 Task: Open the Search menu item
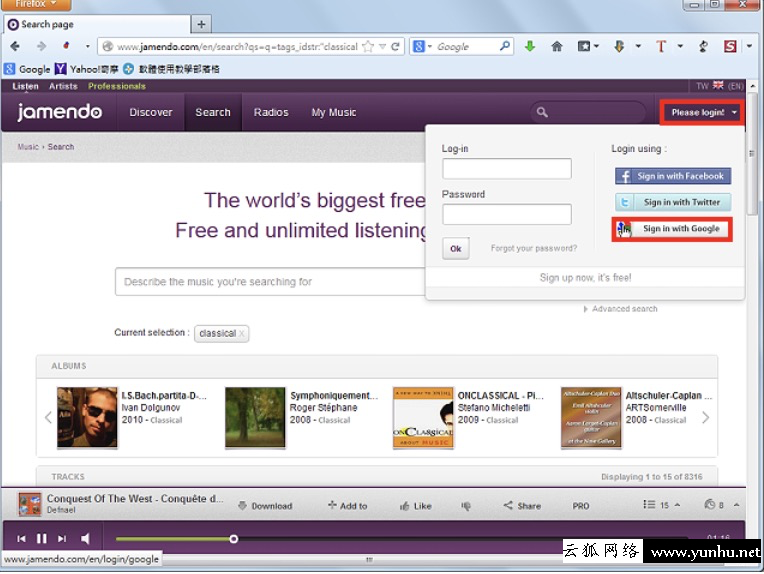(213, 113)
